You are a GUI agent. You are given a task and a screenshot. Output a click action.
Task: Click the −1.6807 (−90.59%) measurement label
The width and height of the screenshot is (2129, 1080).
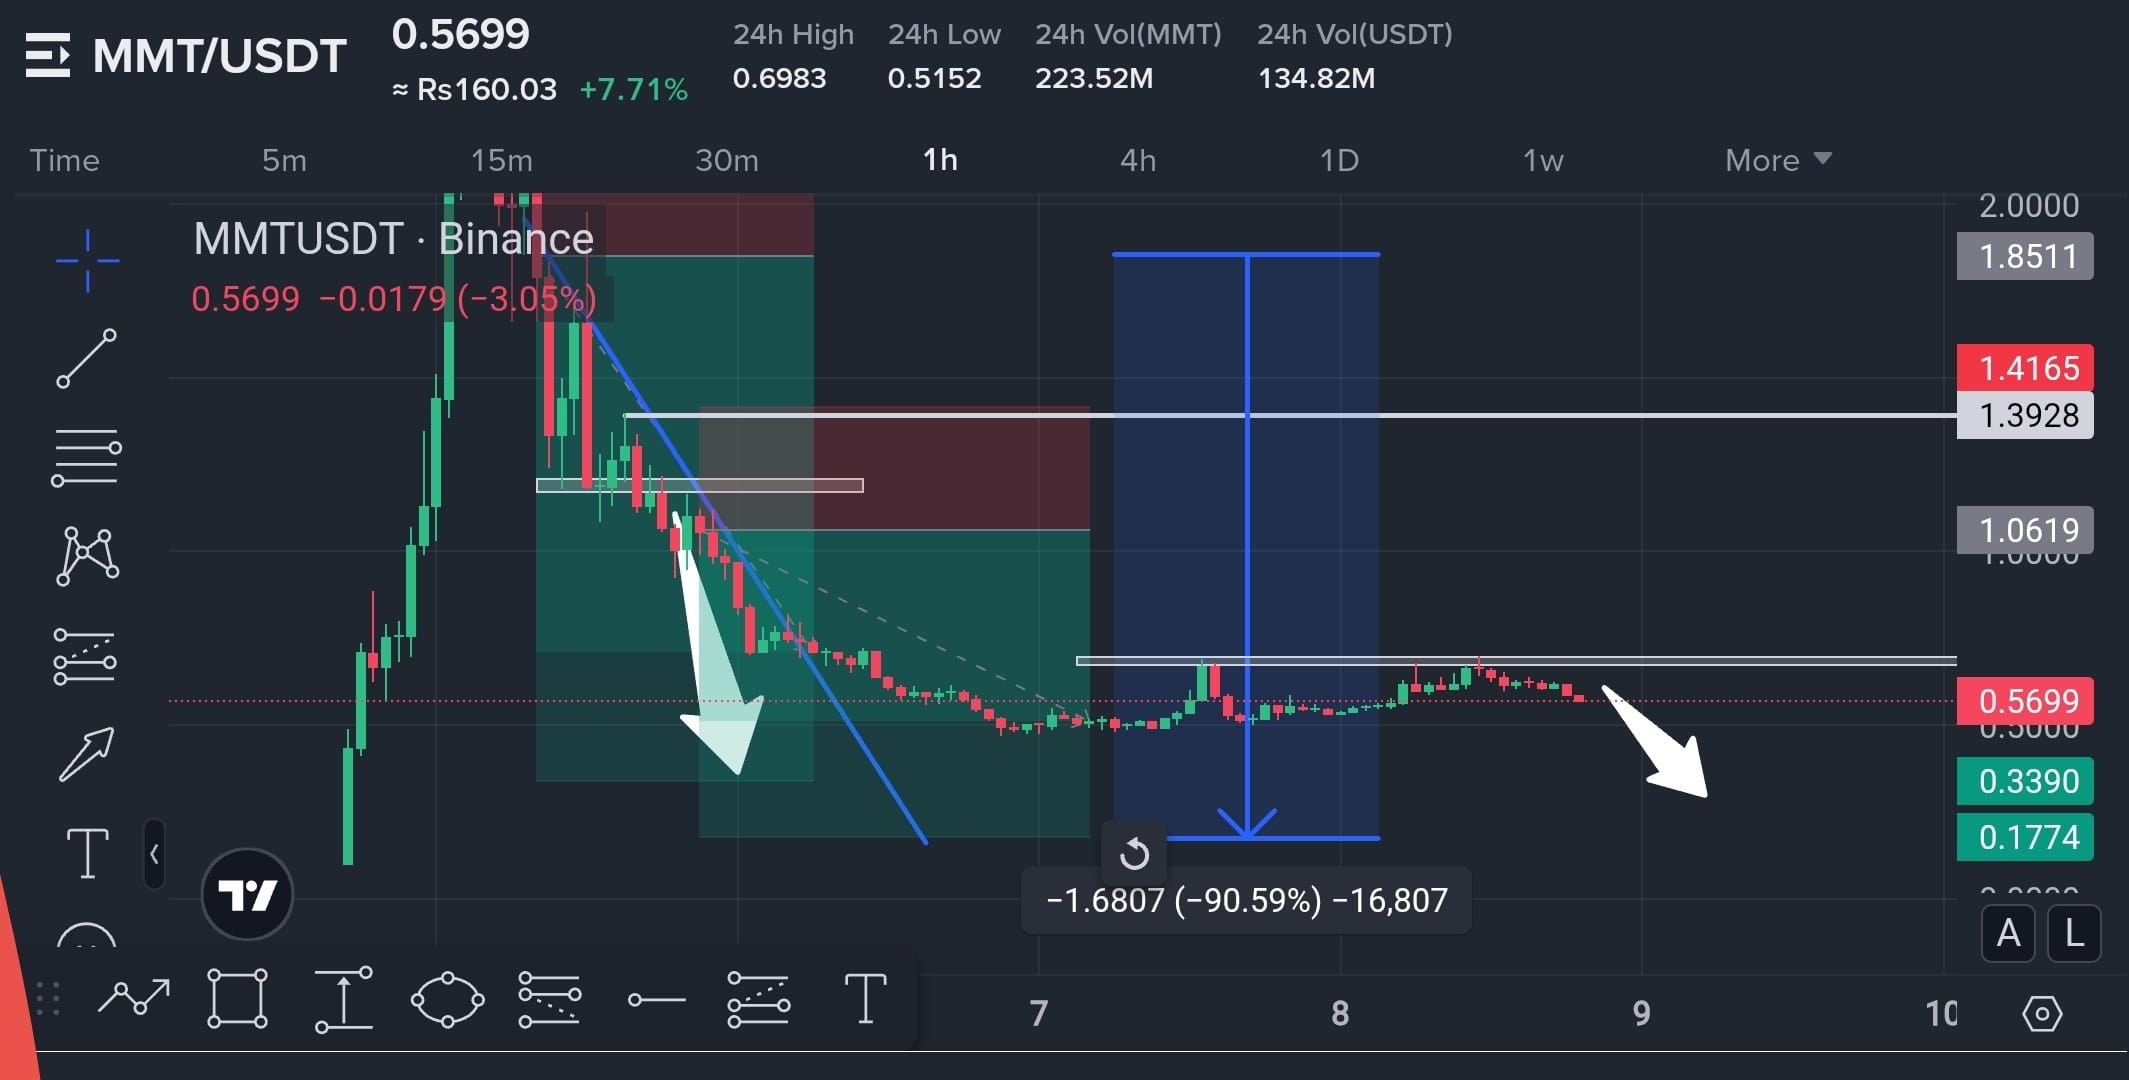[x=1246, y=900]
